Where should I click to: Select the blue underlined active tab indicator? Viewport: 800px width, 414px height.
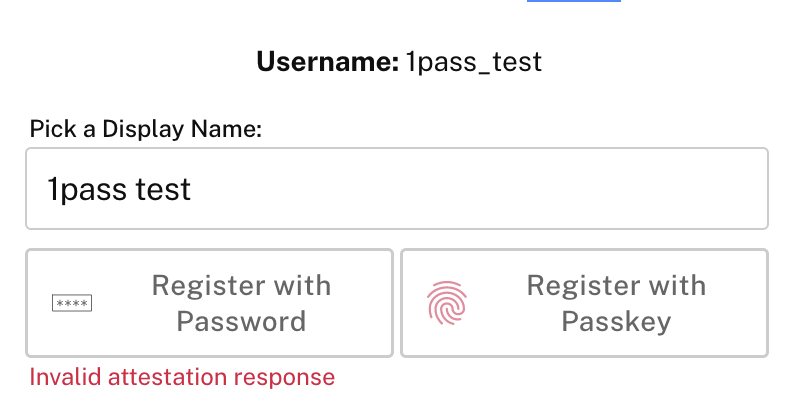click(574, 1)
